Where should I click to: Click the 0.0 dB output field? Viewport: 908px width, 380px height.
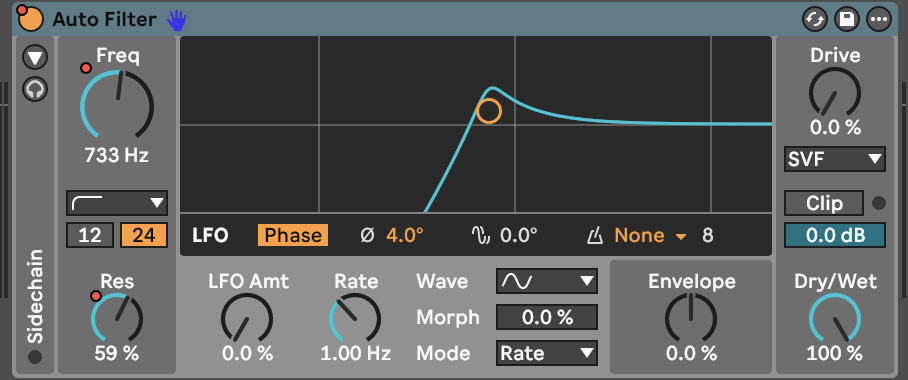834,235
